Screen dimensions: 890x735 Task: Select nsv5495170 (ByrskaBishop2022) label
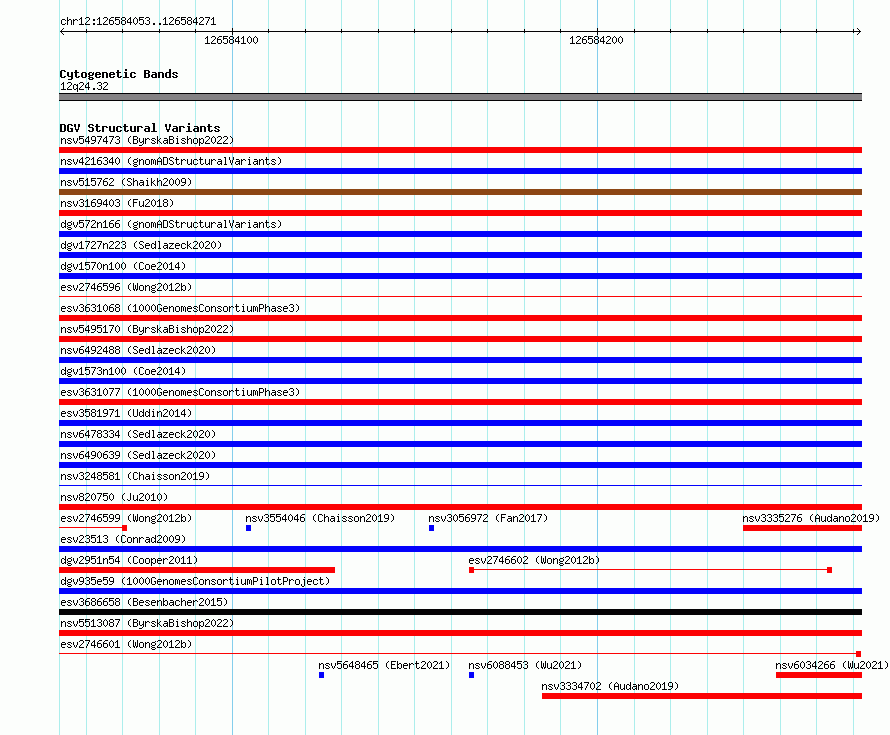point(147,329)
